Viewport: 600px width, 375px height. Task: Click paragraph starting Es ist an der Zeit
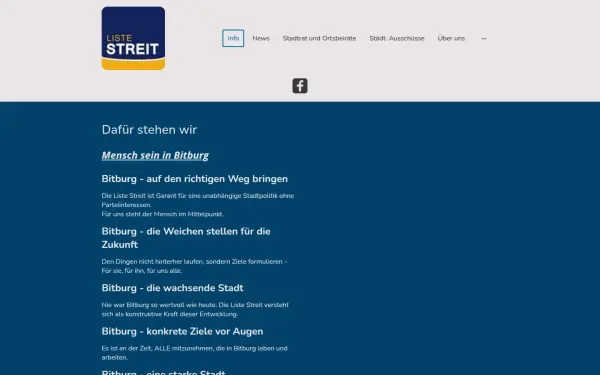point(194,353)
